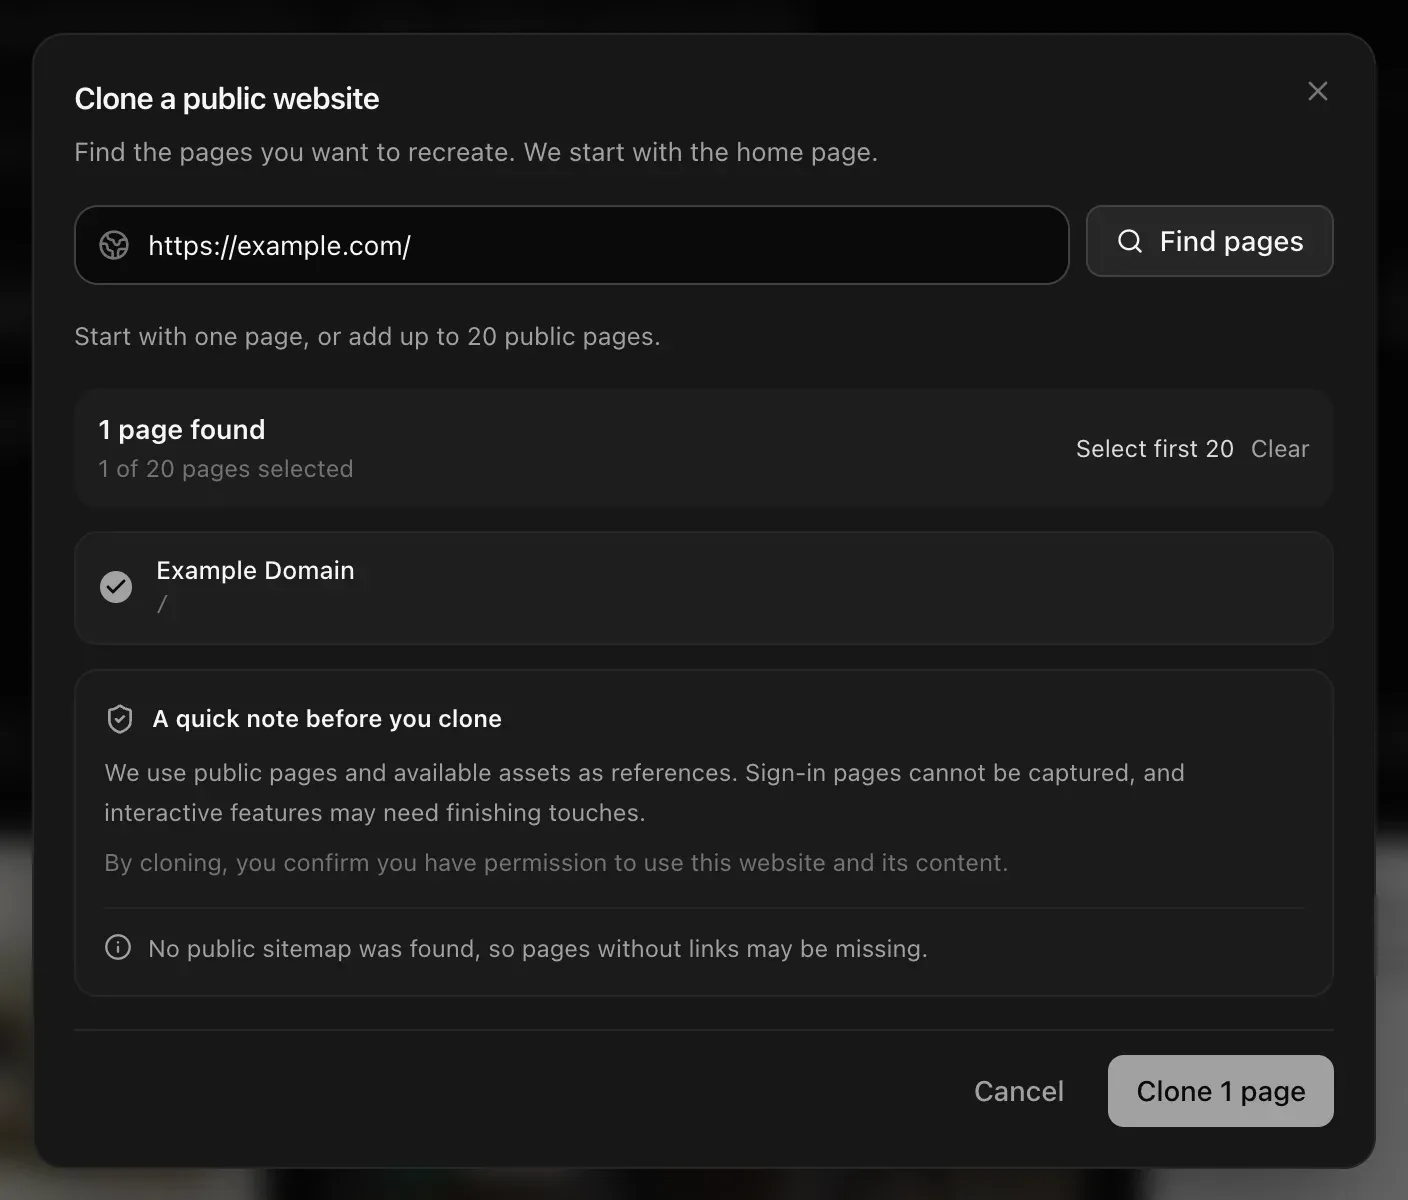The image size is (1408, 1200).
Task: Select the Example Domain page title
Action: click(255, 570)
